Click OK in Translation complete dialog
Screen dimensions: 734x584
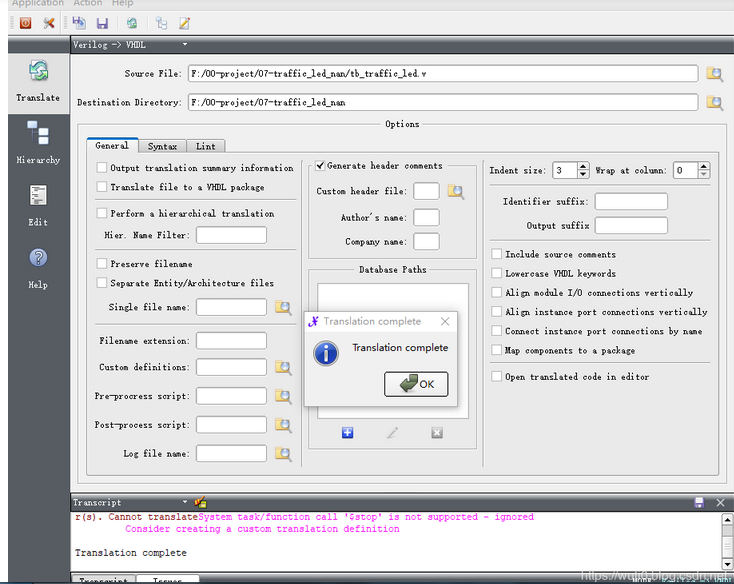pos(416,384)
